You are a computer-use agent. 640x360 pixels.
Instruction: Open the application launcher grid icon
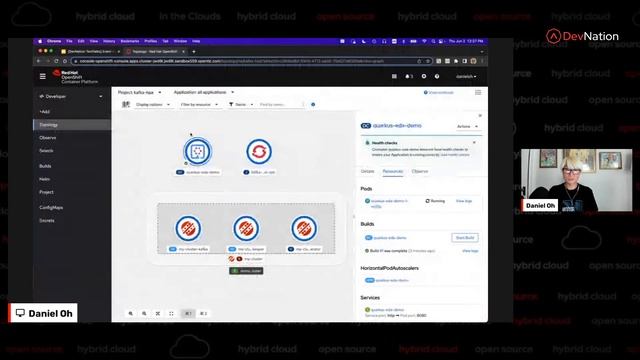[394, 76]
